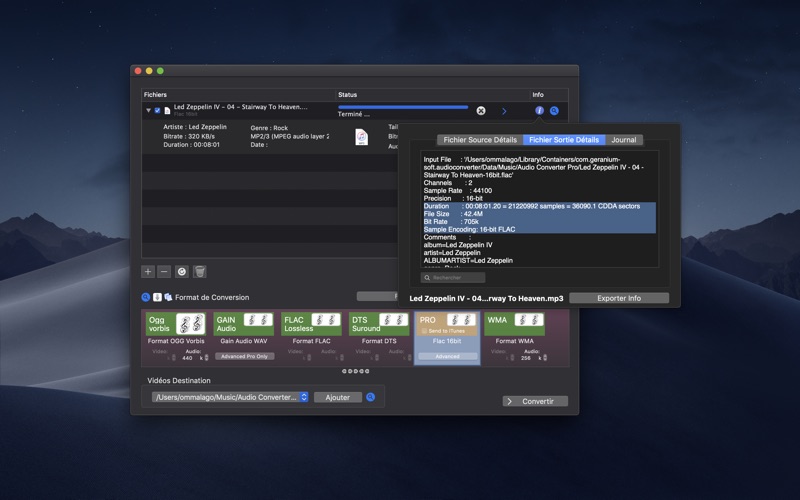Viewport: 800px width, 500px height.
Task: Click the document icon beside Led Zeppelin file
Action: click(x=167, y=111)
